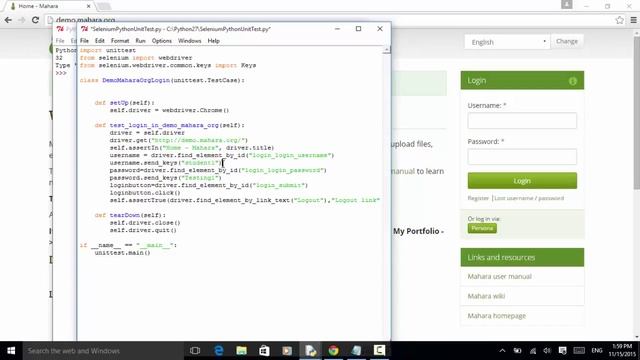This screenshot has width=640, height=360.
Task: Click the Tk icon in IDLE title bar
Action: coord(84,29)
